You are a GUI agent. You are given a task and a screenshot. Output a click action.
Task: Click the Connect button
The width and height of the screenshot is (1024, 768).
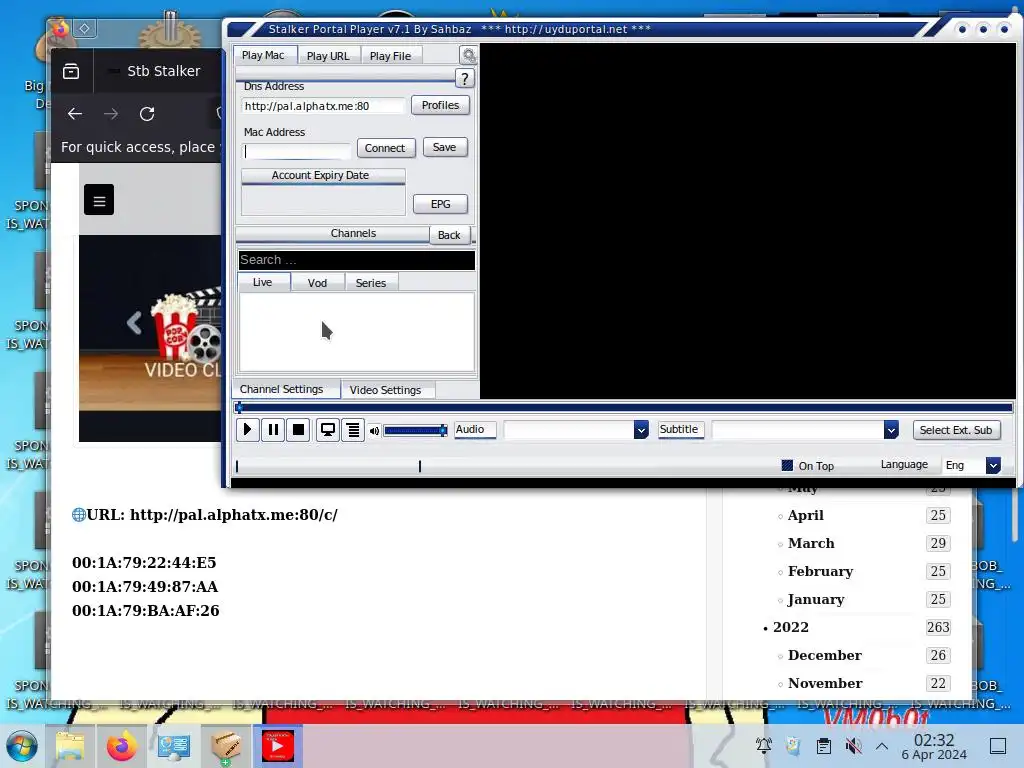tap(385, 148)
